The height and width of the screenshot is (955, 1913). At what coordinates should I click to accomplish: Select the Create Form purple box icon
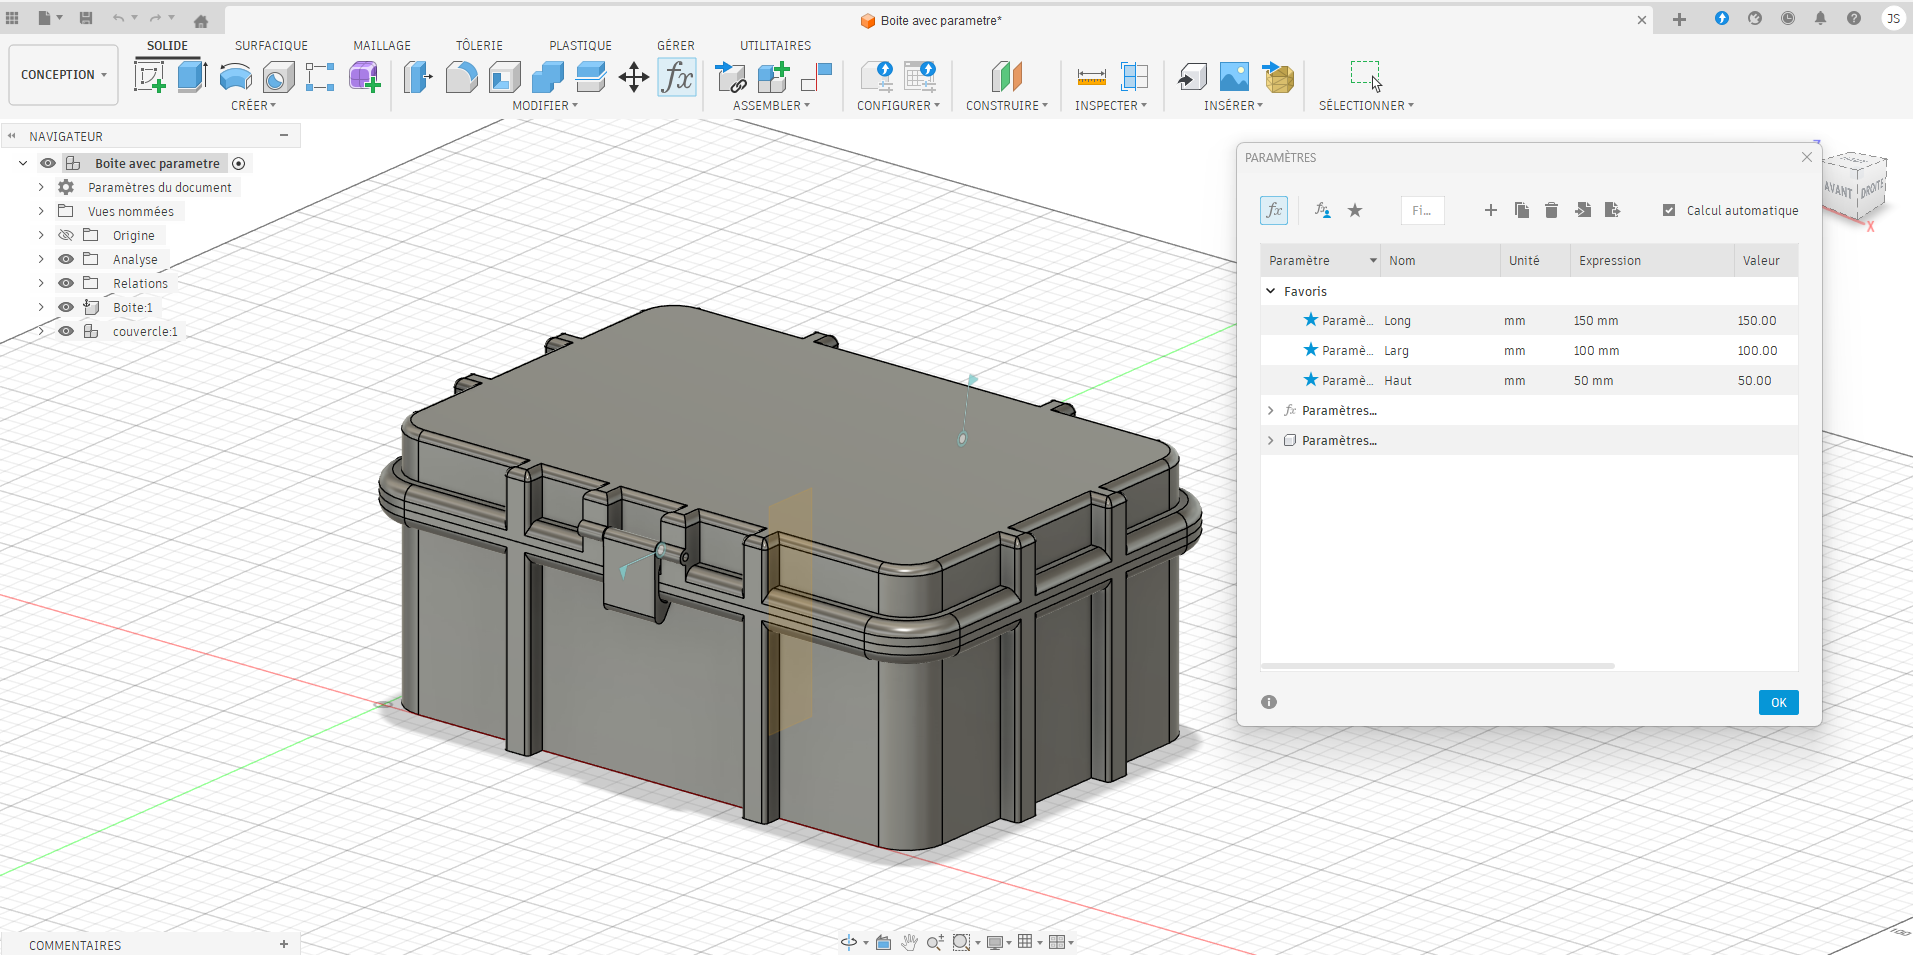pos(364,77)
